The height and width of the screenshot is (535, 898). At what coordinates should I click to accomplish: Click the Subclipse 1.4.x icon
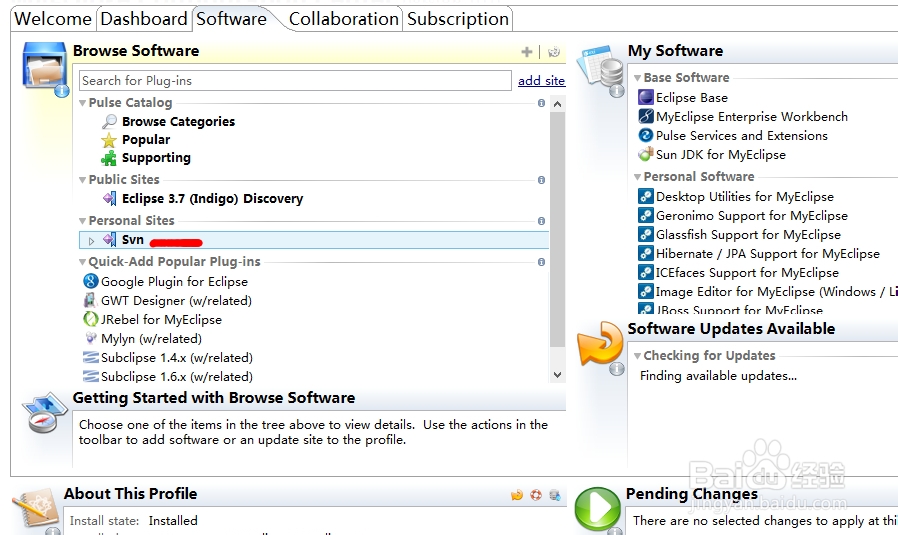point(90,357)
